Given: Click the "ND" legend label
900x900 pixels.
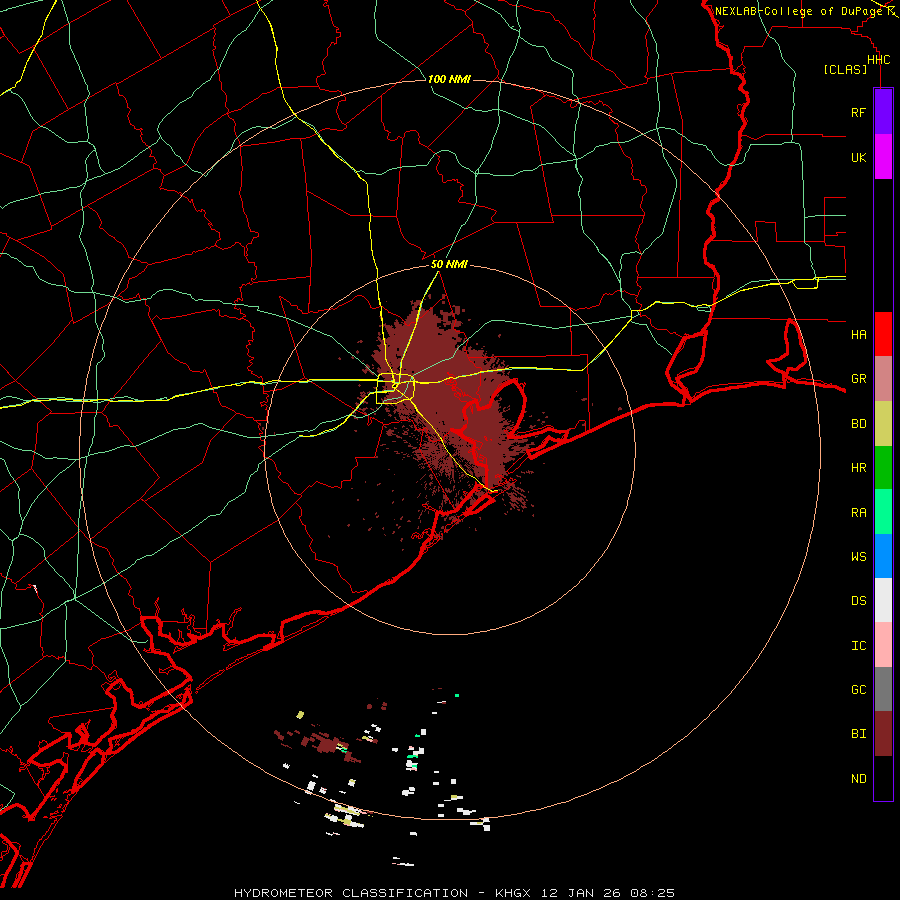Looking at the screenshot, I should (x=858, y=779).
